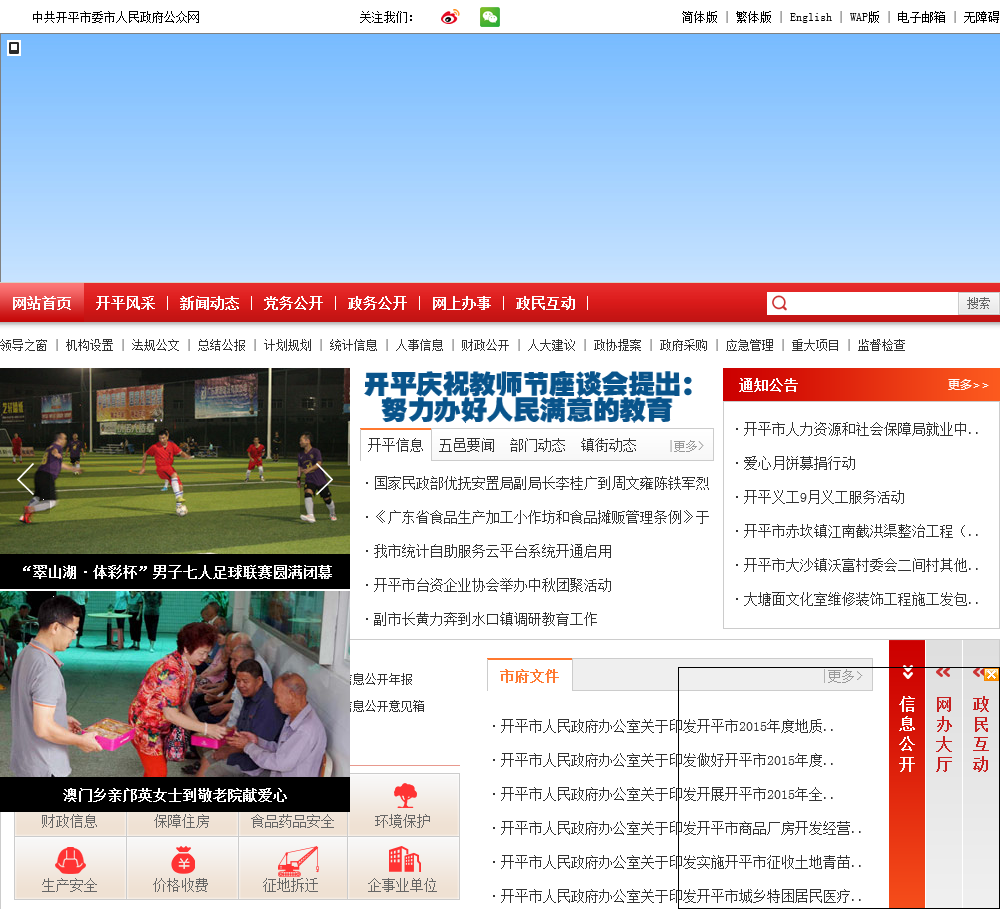This screenshot has height=909, width=1000.
Task: Open the 征地拆迁 excavator icon tile
Action: (293, 868)
